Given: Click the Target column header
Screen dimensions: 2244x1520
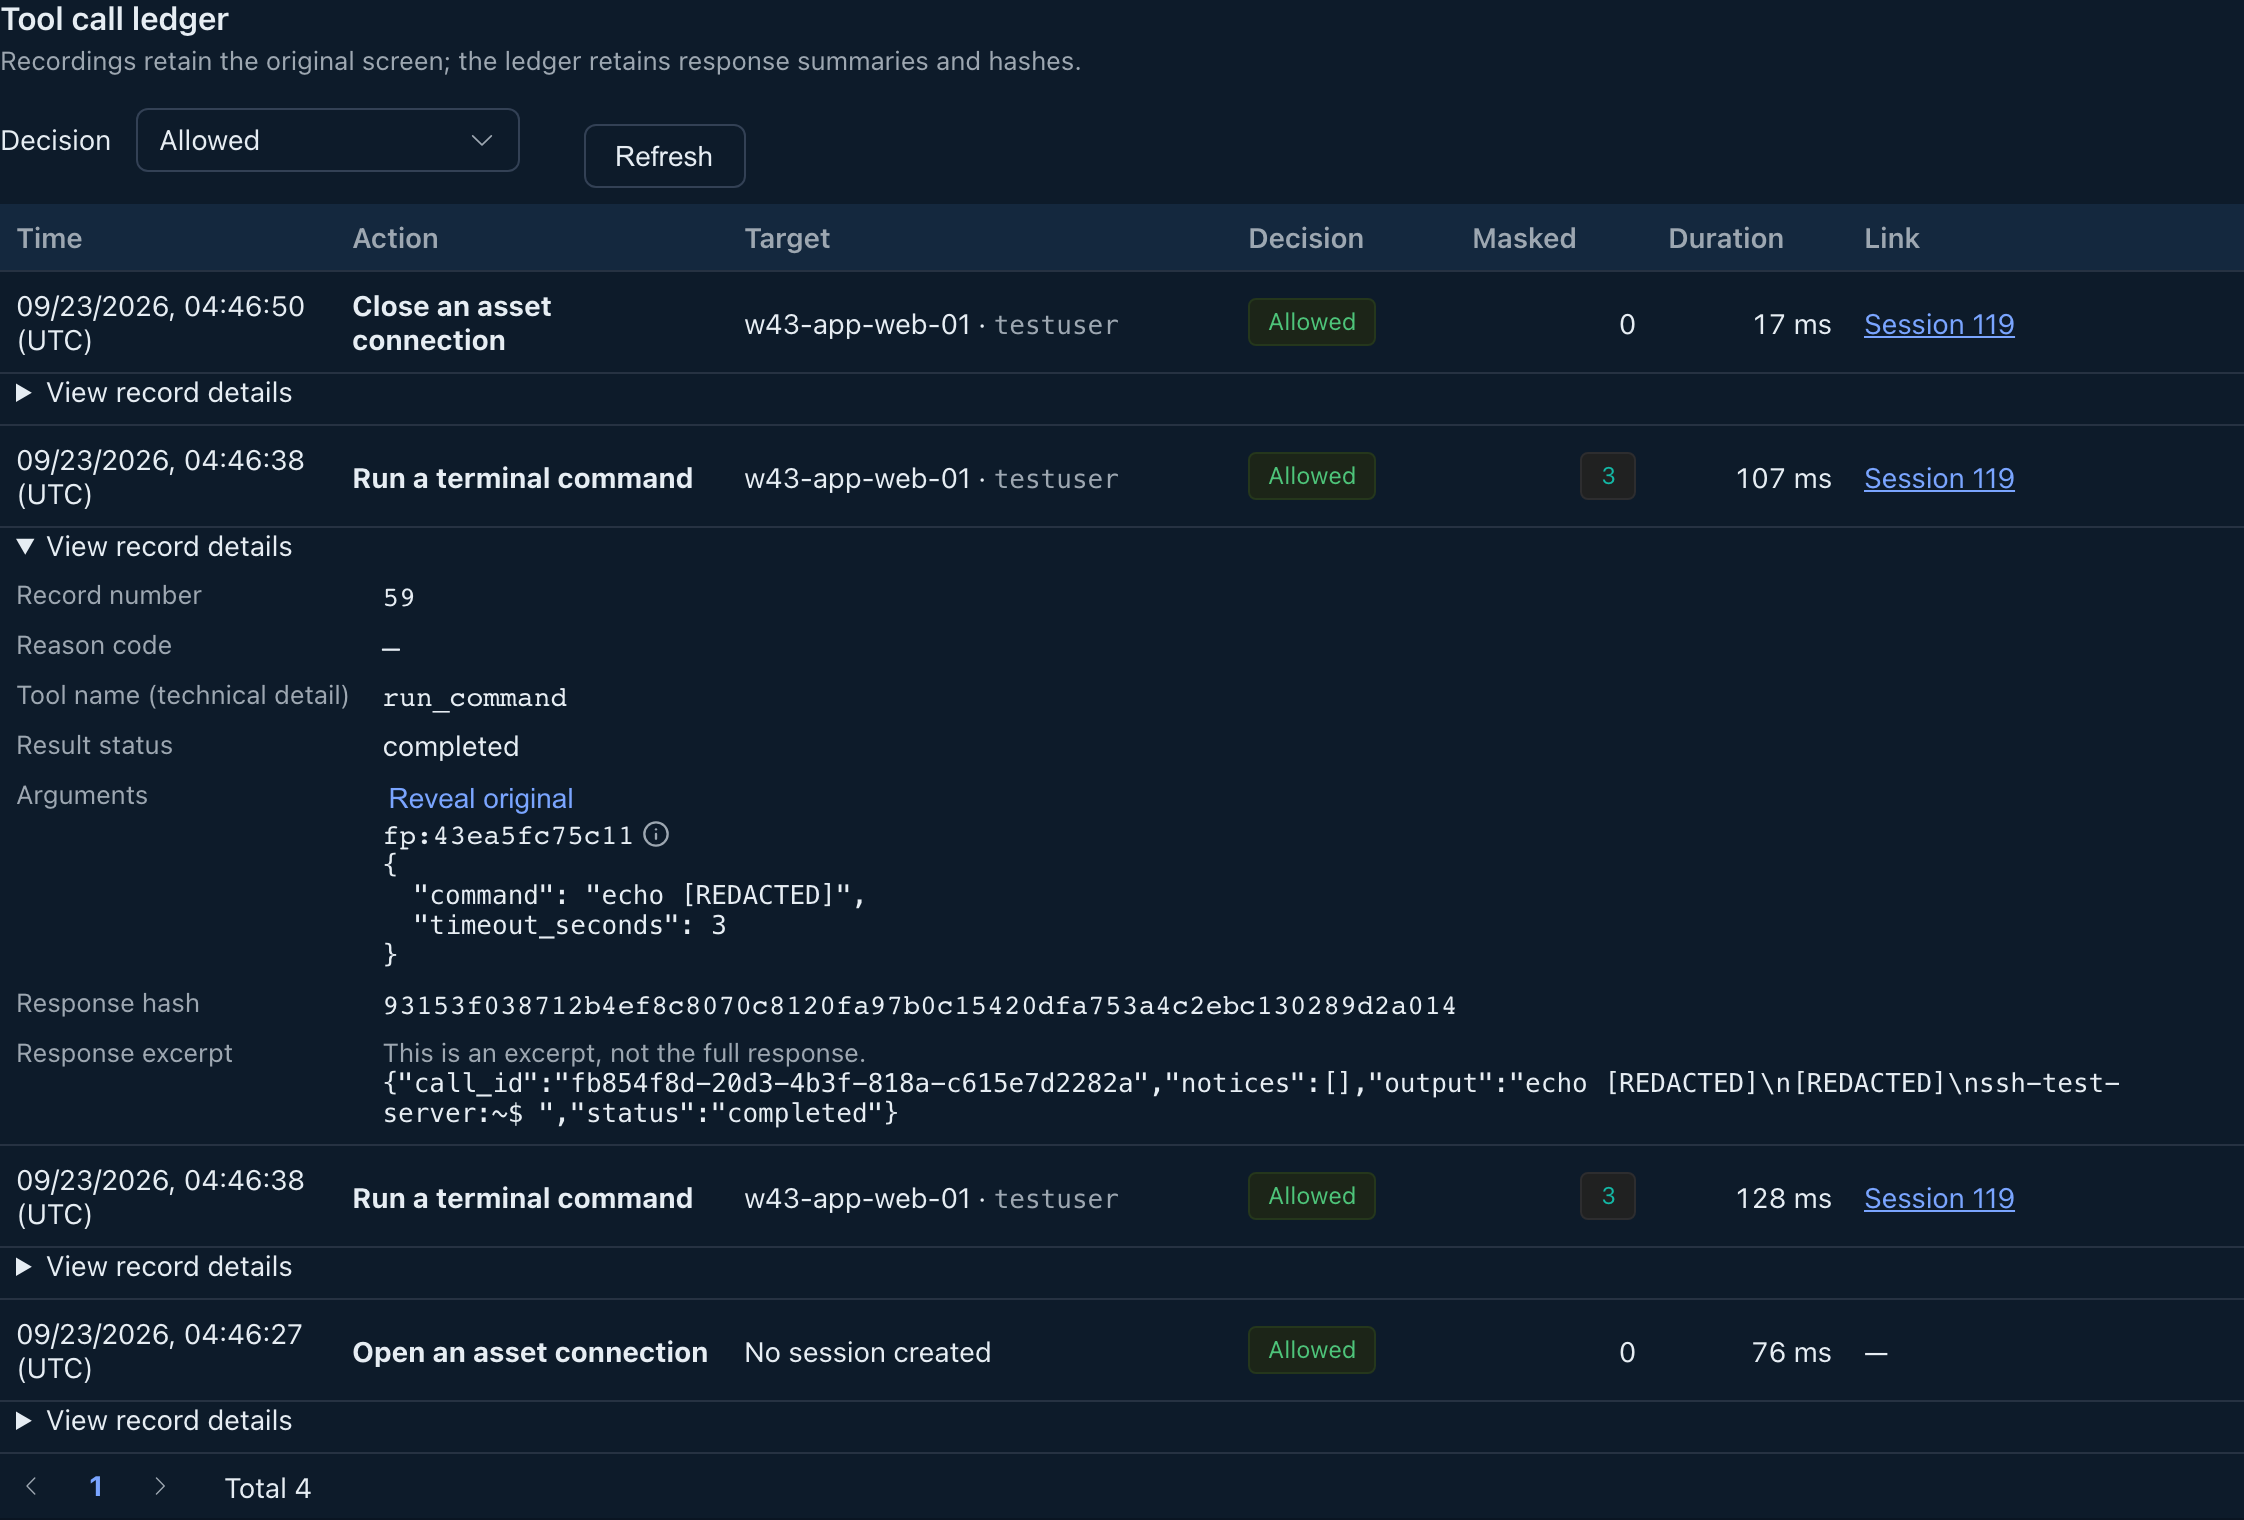Looking at the screenshot, I should [x=787, y=238].
